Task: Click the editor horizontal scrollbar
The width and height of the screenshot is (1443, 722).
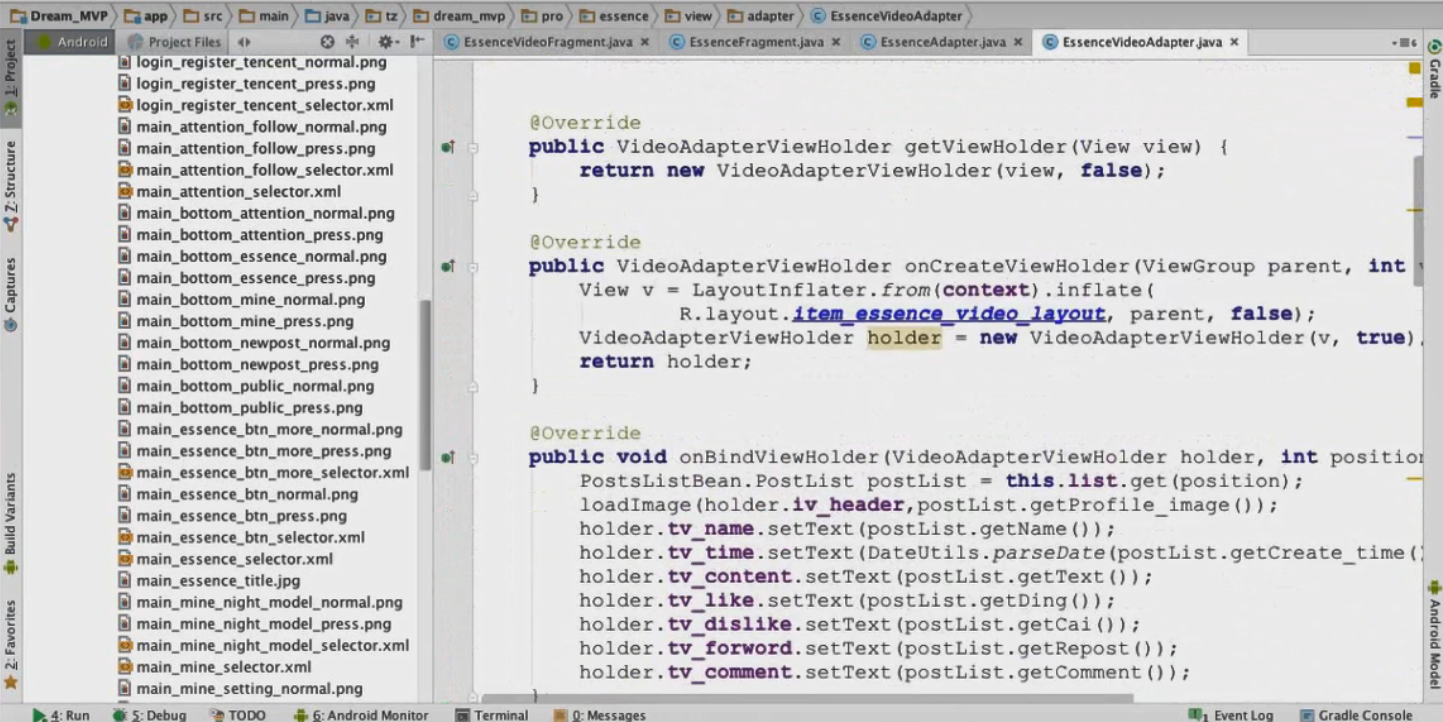Action: click(x=806, y=699)
